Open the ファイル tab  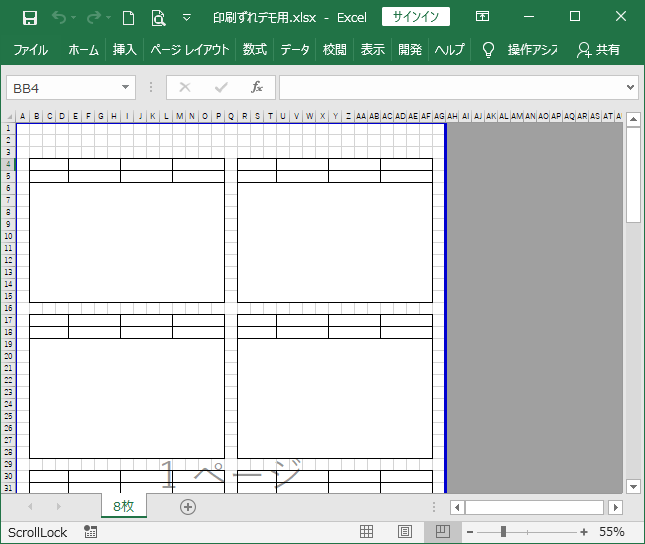click(30, 50)
